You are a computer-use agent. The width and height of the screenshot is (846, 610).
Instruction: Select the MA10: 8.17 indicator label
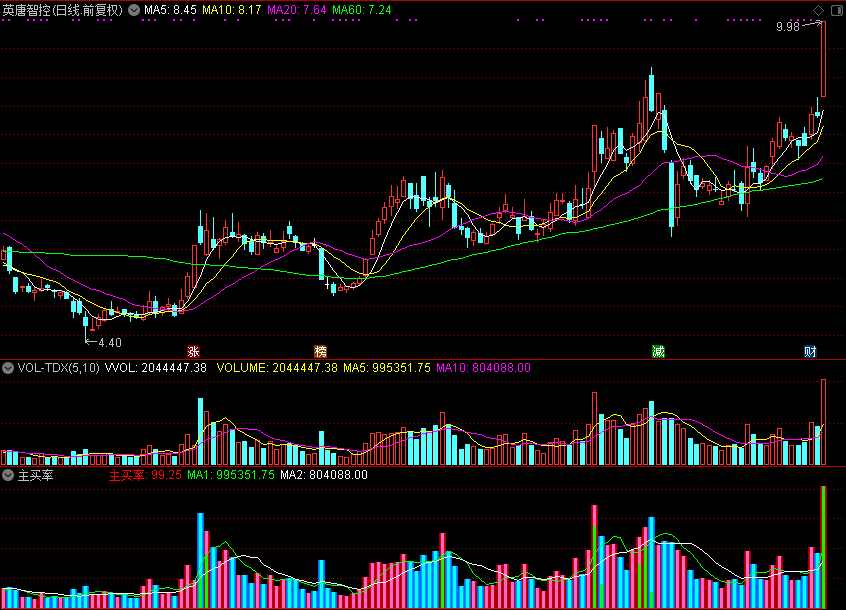coord(231,10)
